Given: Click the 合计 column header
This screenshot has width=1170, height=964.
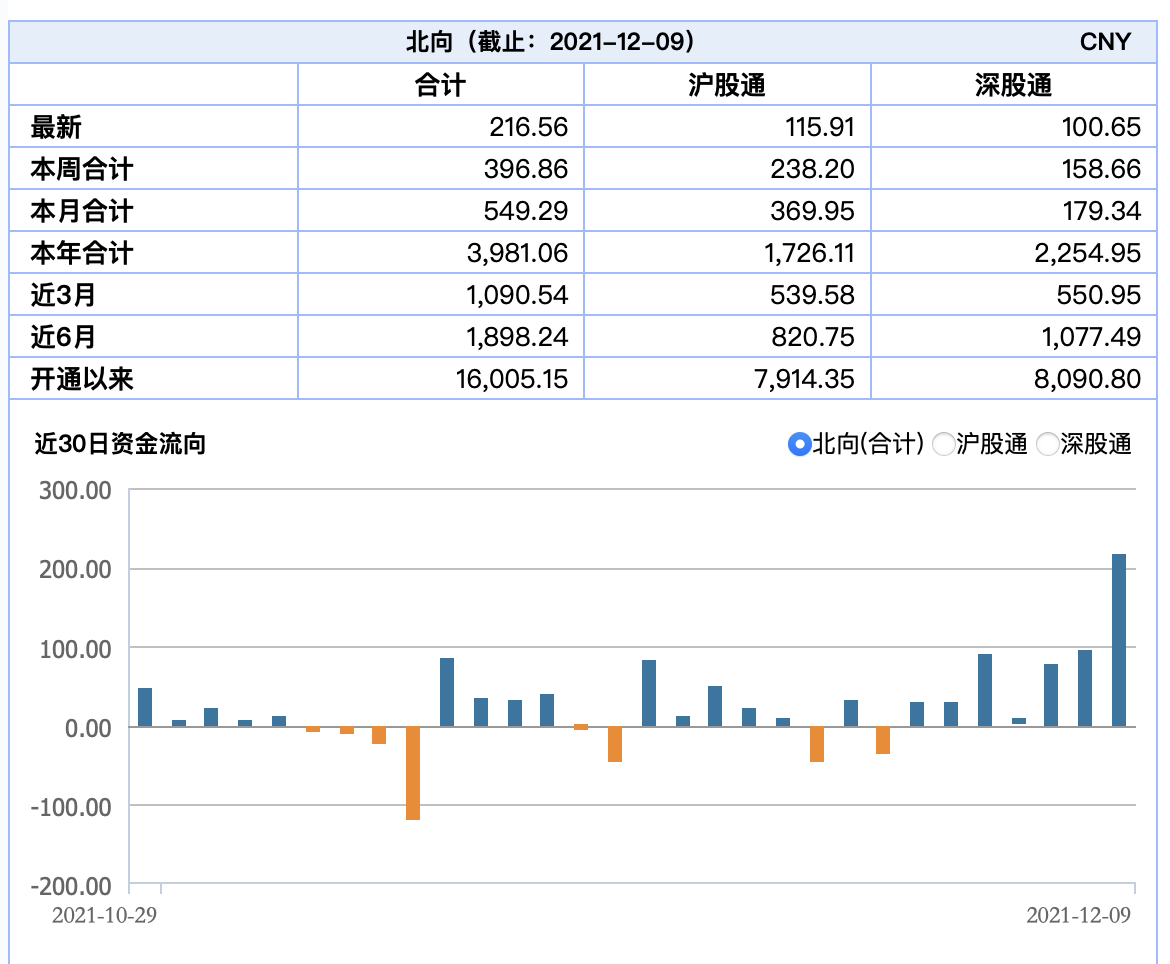Looking at the screenshot, I should tap(440, 85).
